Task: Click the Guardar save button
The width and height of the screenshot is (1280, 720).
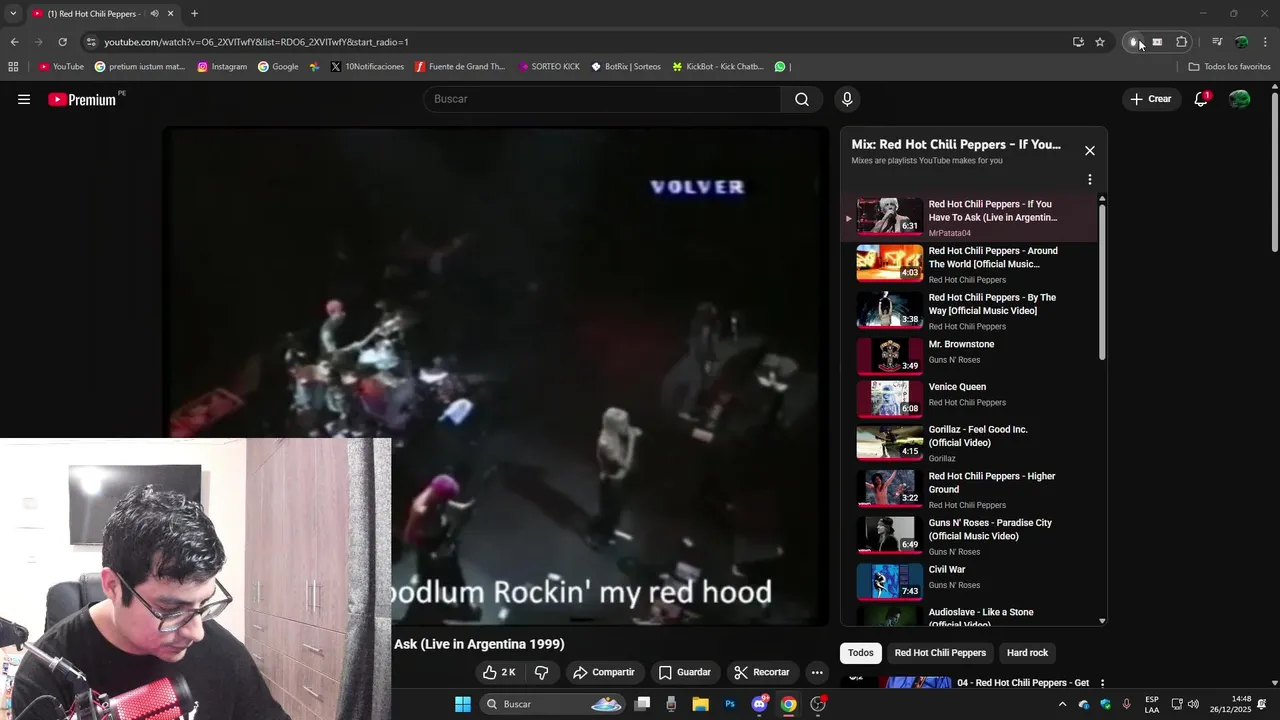Action: (x=684, y=672)
